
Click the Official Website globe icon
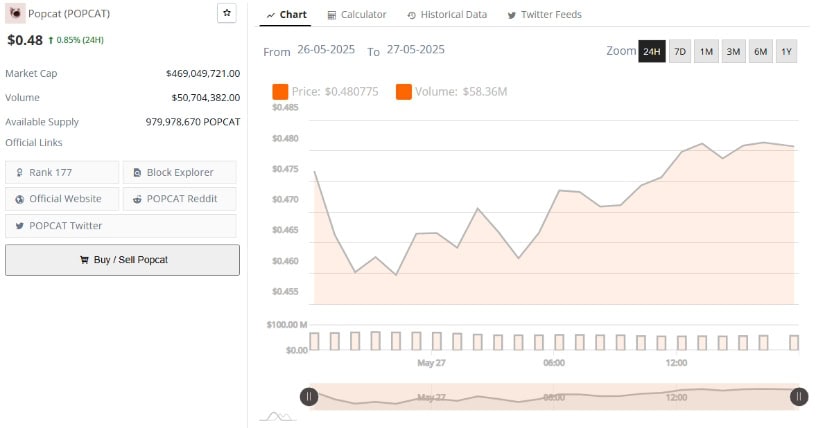click(x=19, y=200)
